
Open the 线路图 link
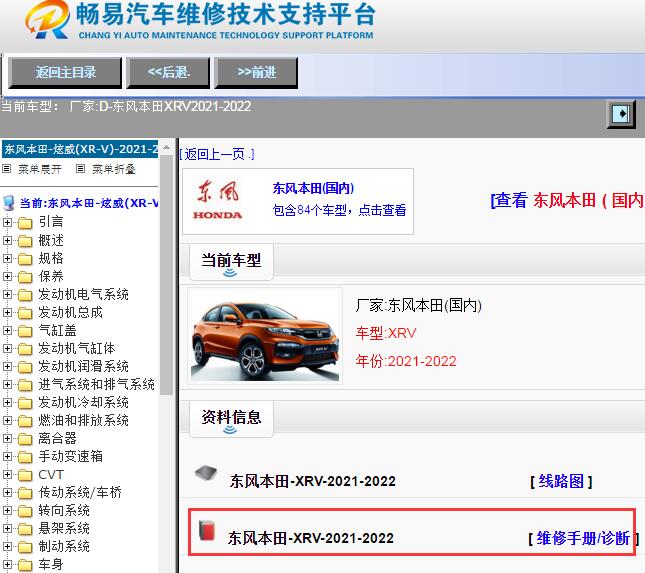pos(561,481)
